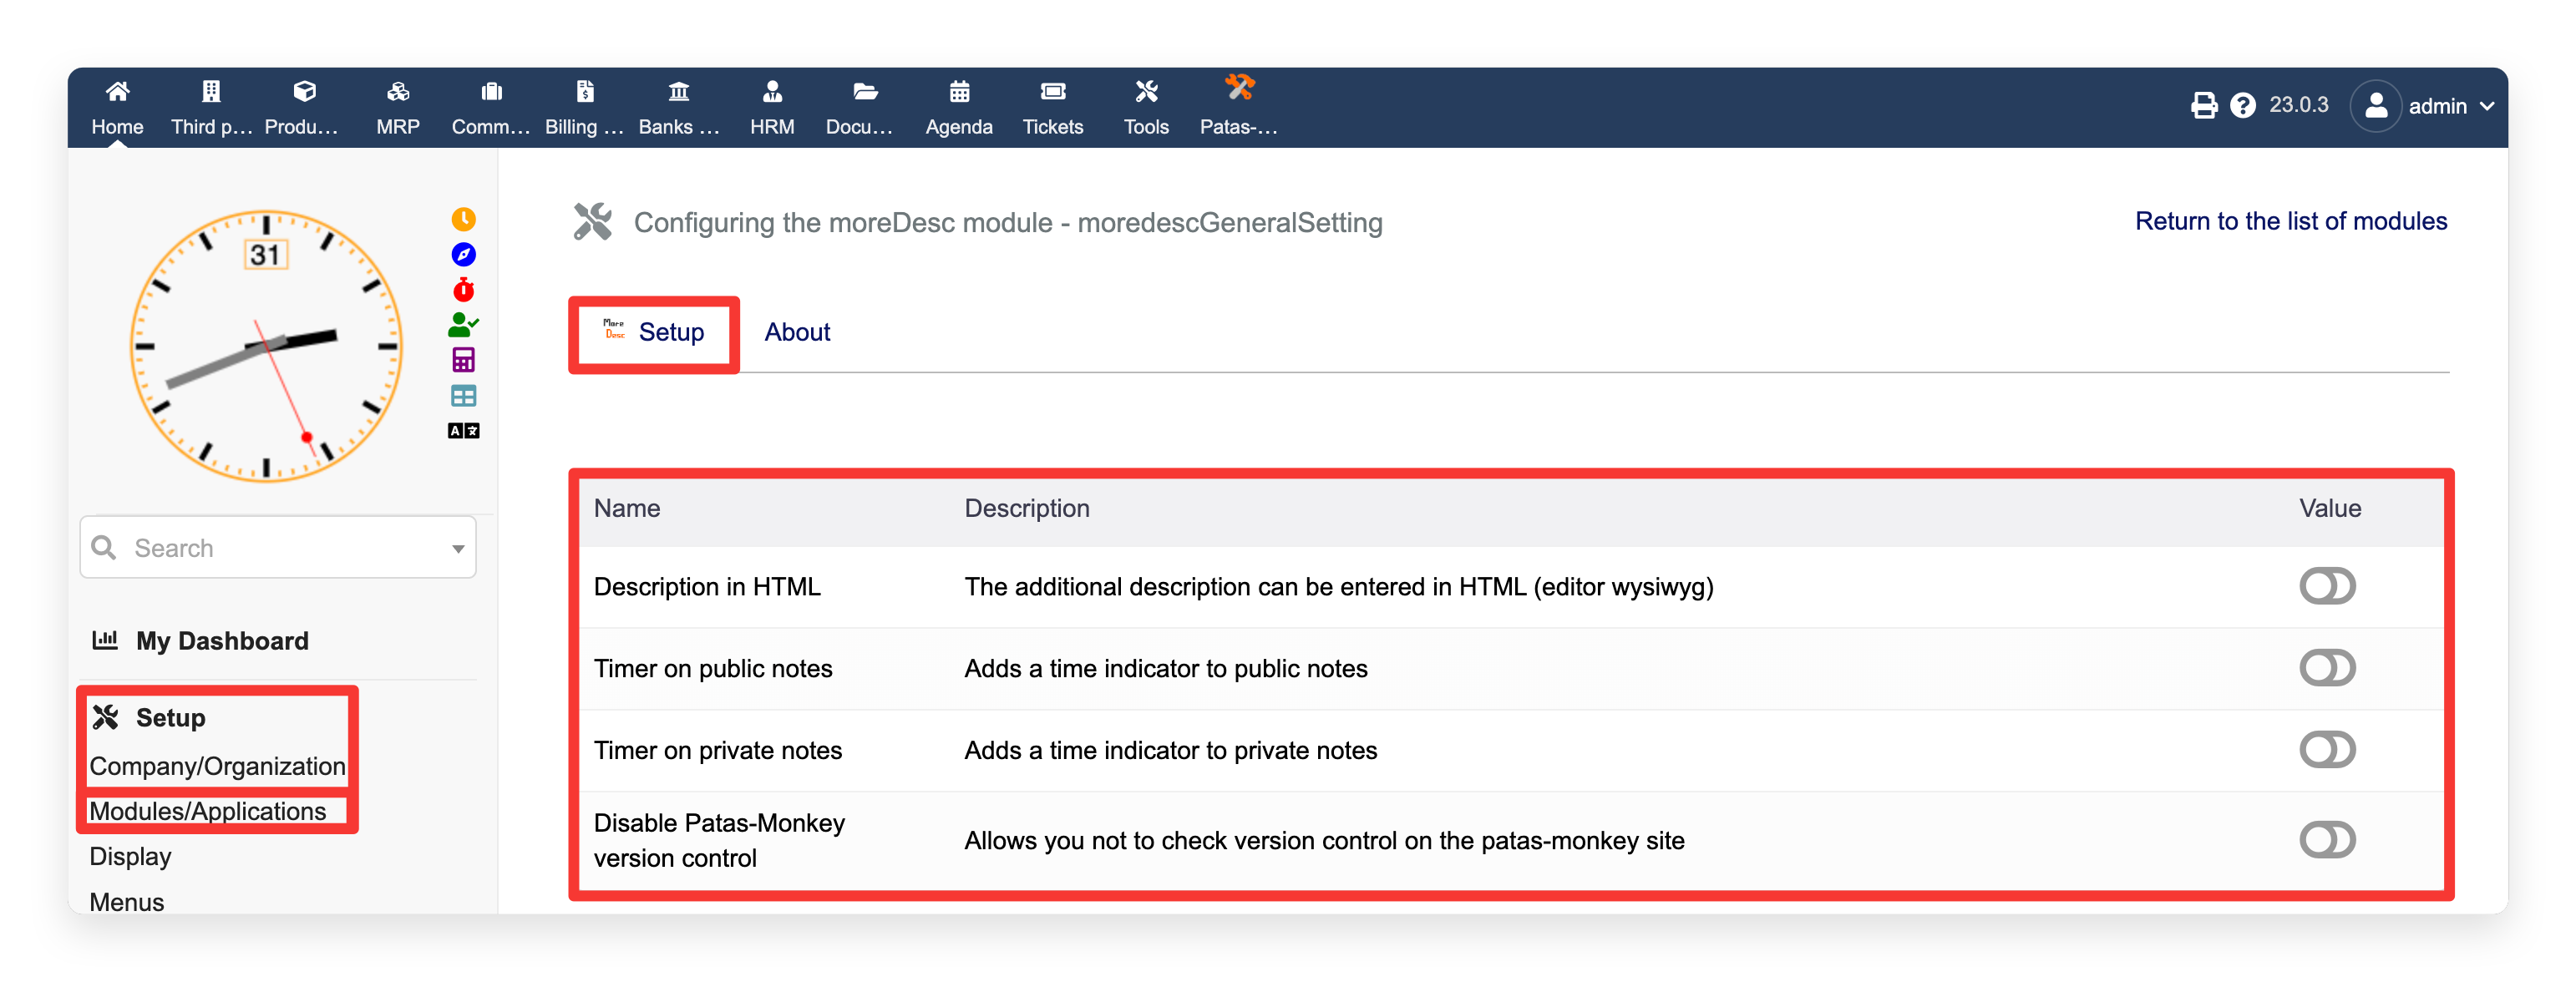Open the Billing invoice icon
Image resolution: width=2576 pixels, height=982 pixels.
(585, 92)
